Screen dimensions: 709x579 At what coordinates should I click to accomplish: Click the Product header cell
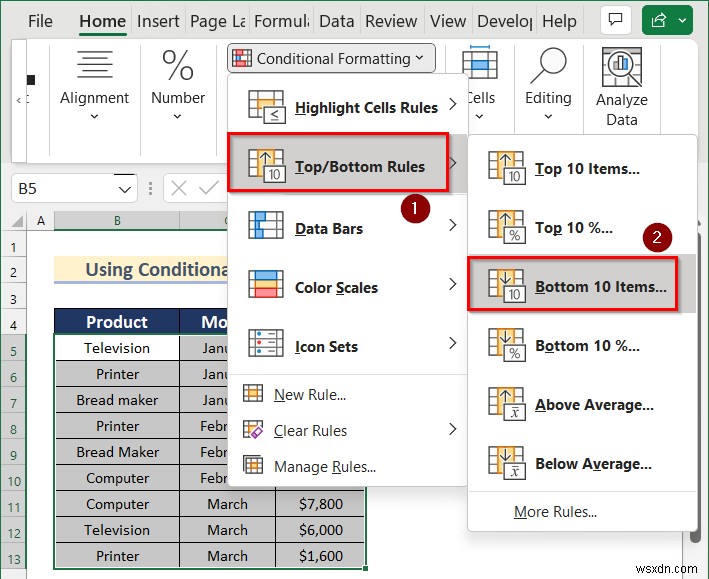pyautogui.click(x=117, y=322)
